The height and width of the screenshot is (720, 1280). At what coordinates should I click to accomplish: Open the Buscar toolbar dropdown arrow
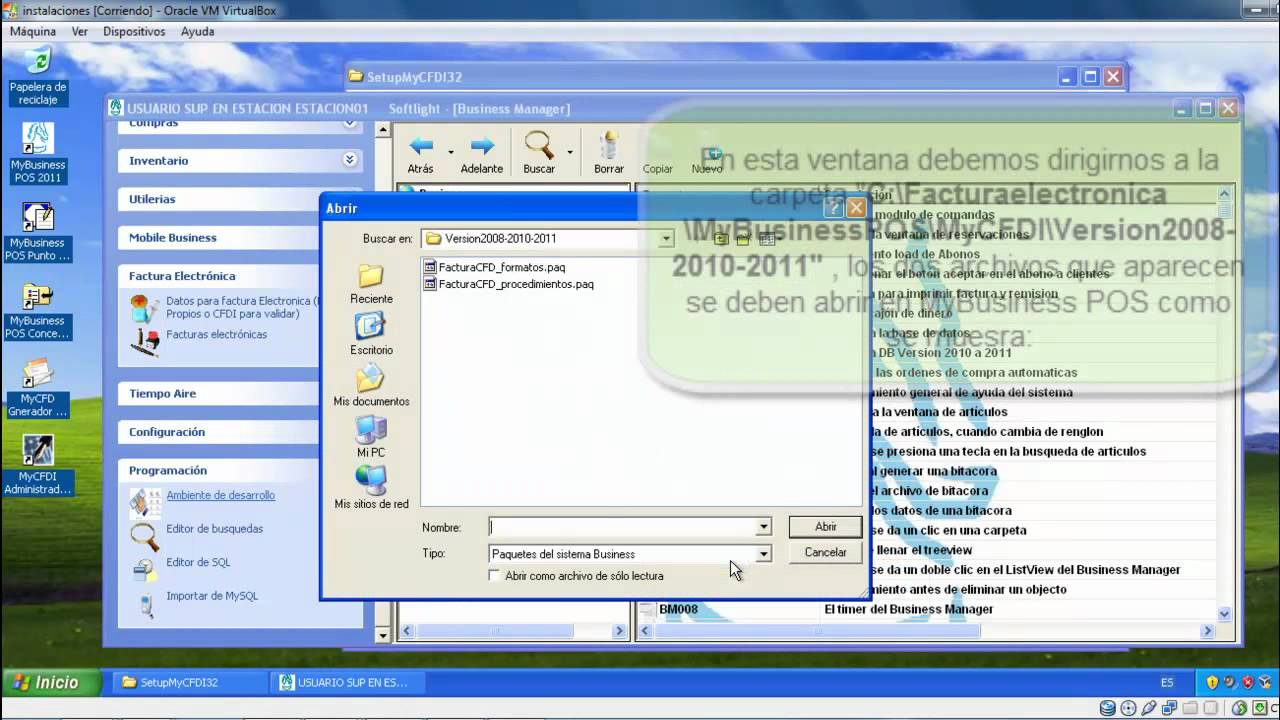click(x=570, y=152)
